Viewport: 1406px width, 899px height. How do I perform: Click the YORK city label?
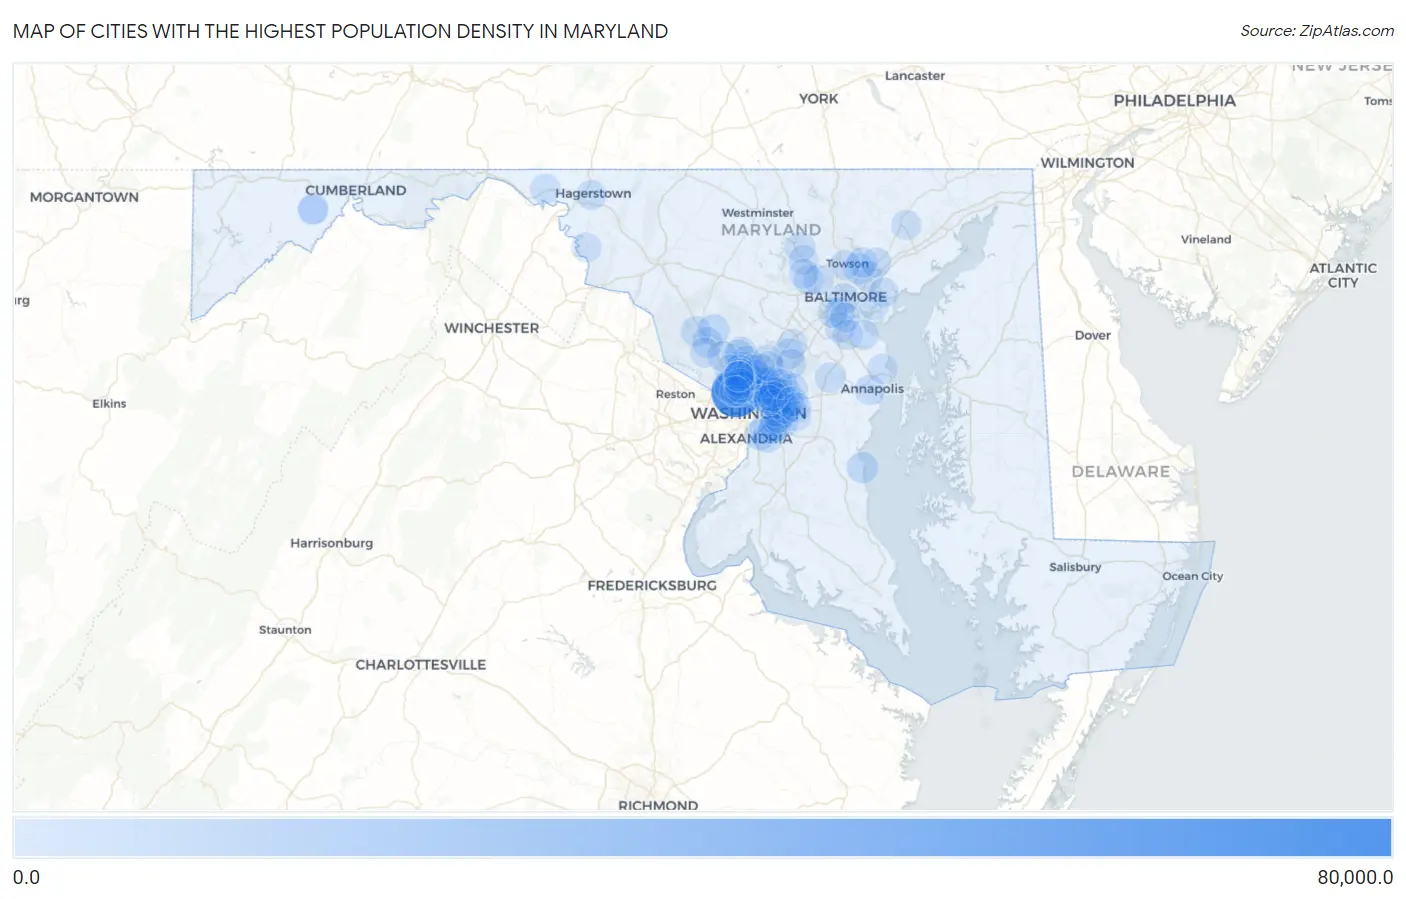point(818,99)
